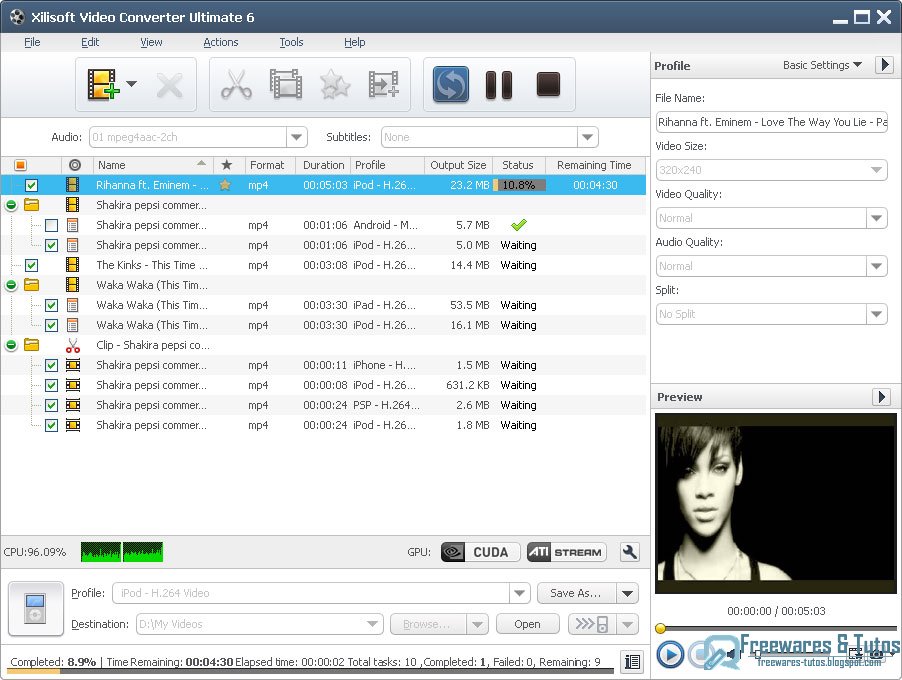Open the Tools menu

(291, 42)
